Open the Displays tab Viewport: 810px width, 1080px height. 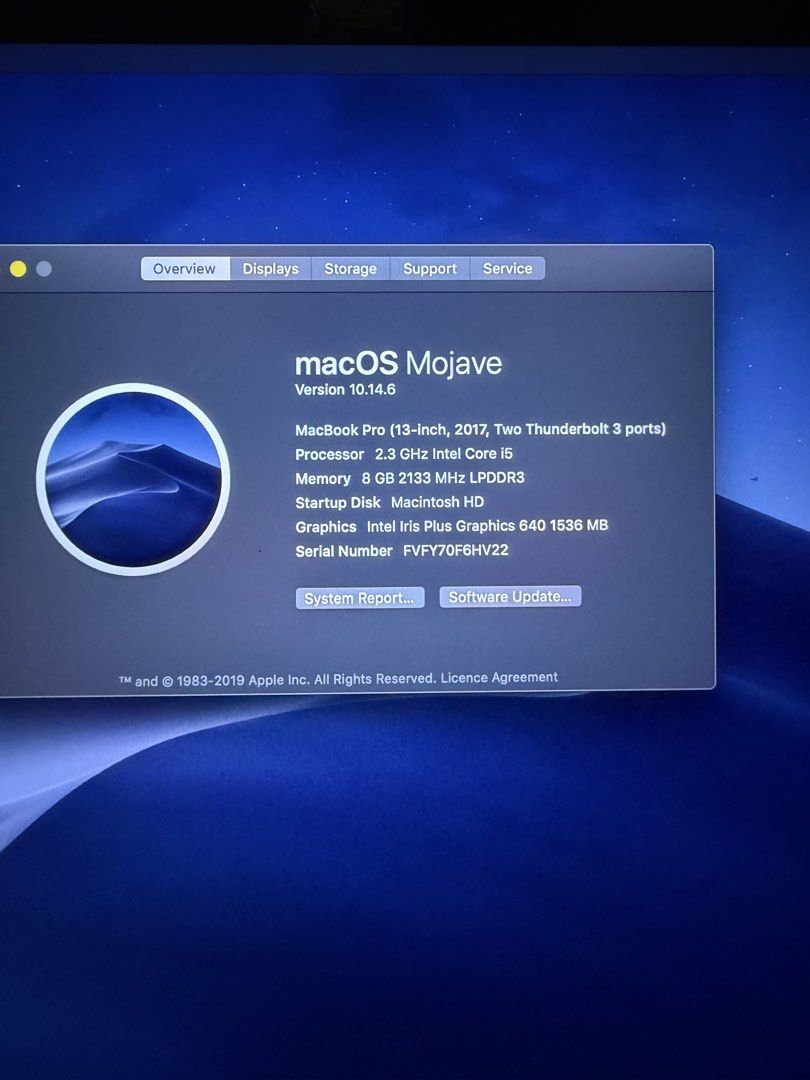coord(271,269)
